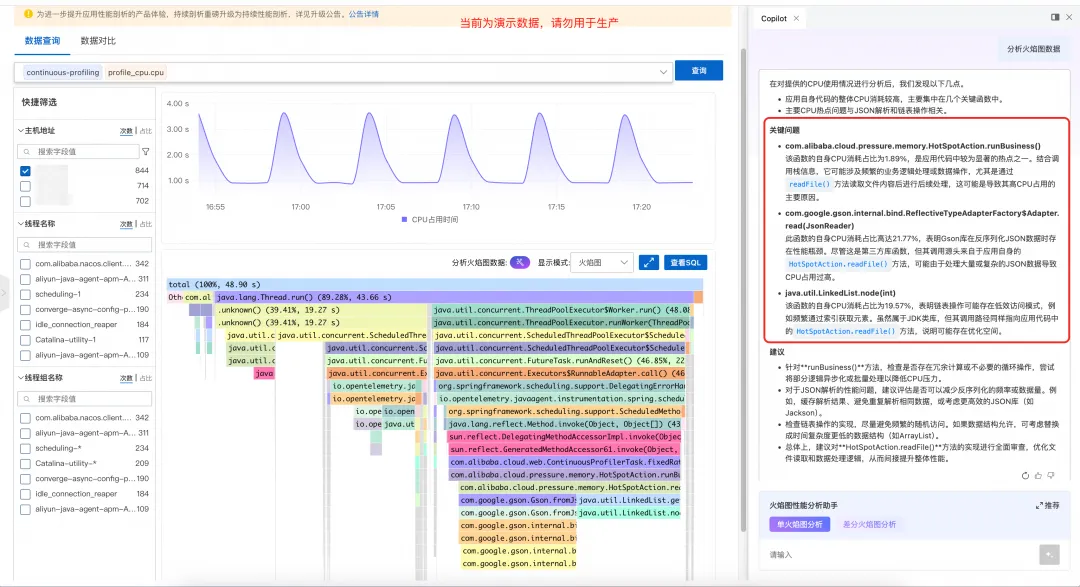The width and height of the screenshot is (1080, 587).
Task: Click the total (100%, 48.90 s) flame bar
Action: pyautogui.click(x=435, y=284)
